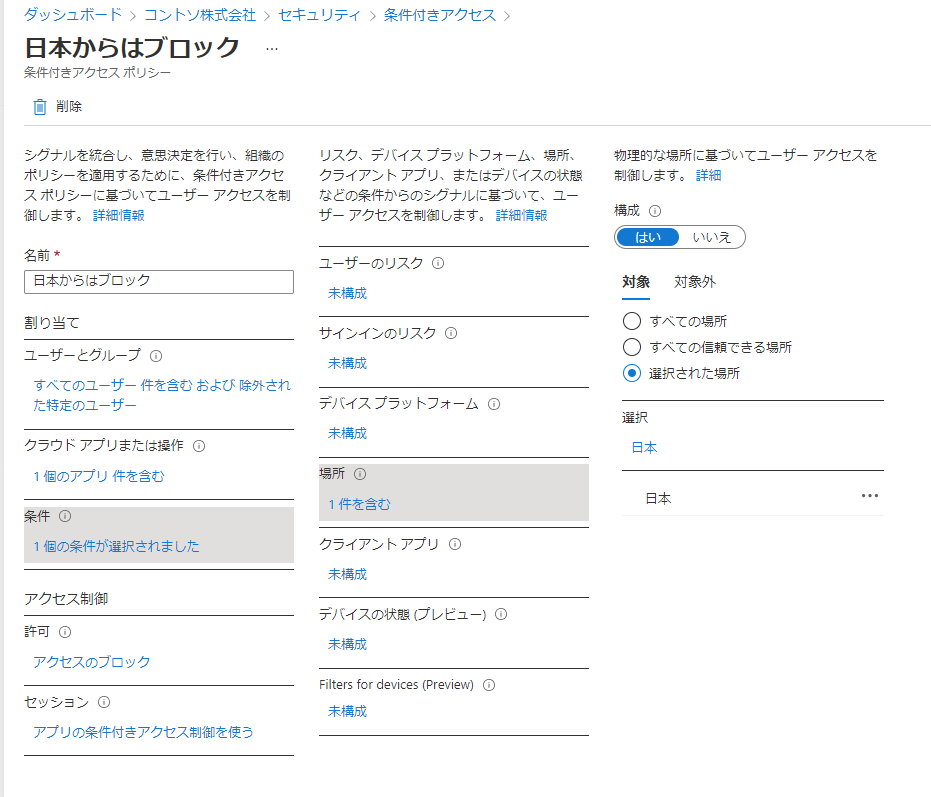This screenshot has height=797, width=931.
Task: Open 未構成 under デバイス プラットフォーム
Action: coord(347,434)
